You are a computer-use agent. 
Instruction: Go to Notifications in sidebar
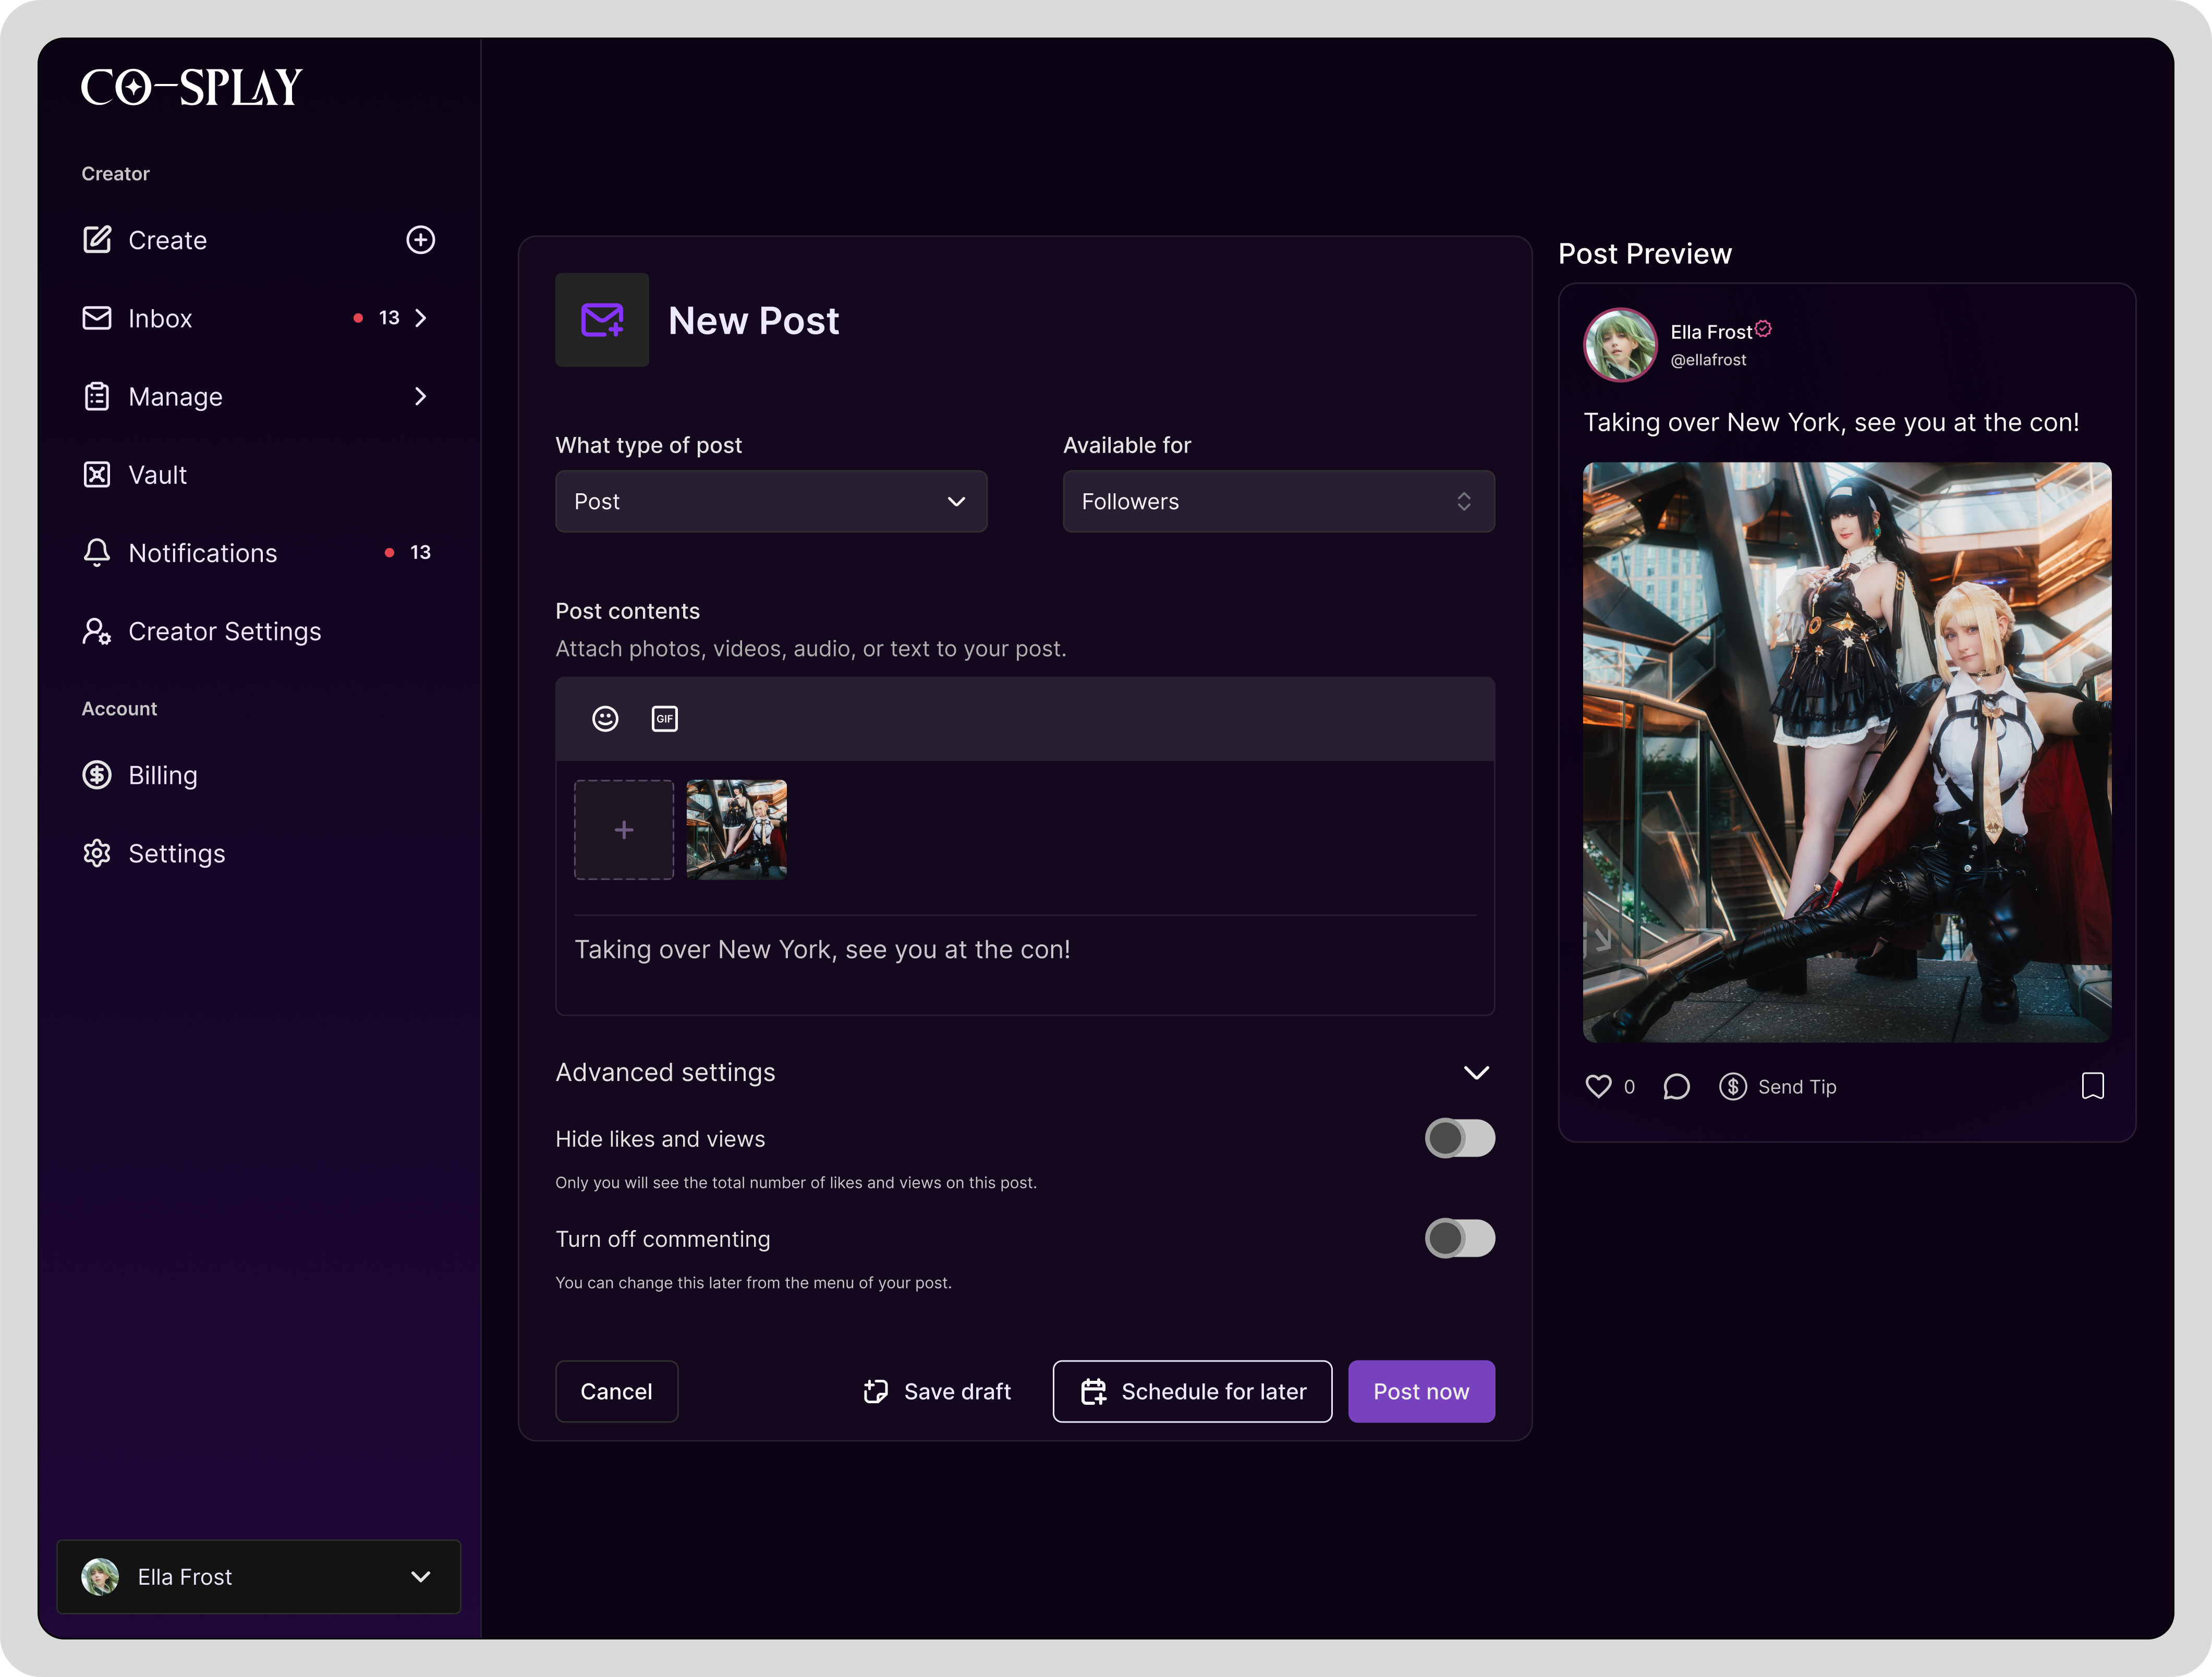coord(202,553)
